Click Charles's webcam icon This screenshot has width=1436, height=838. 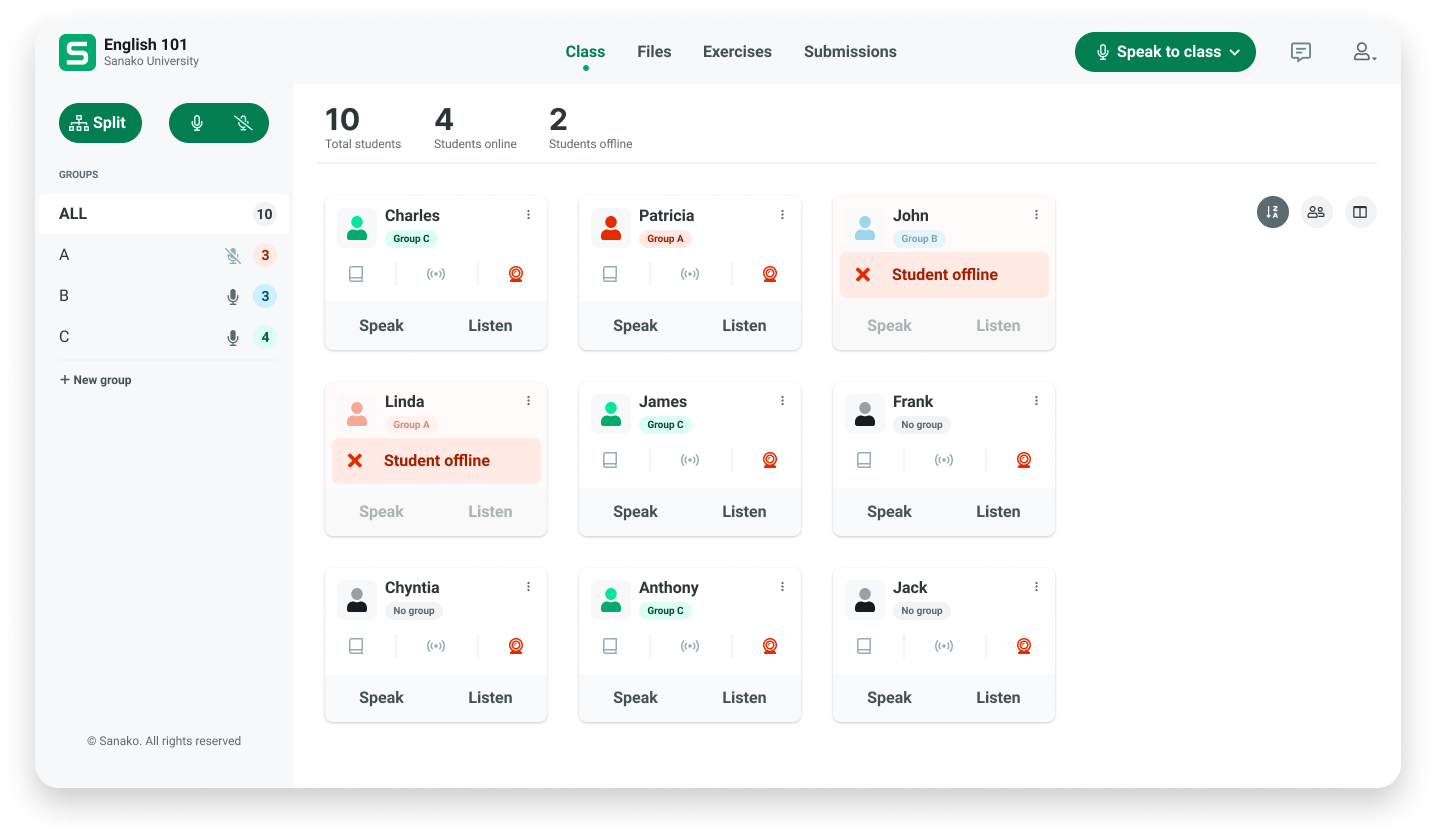(x=516, y=274)
